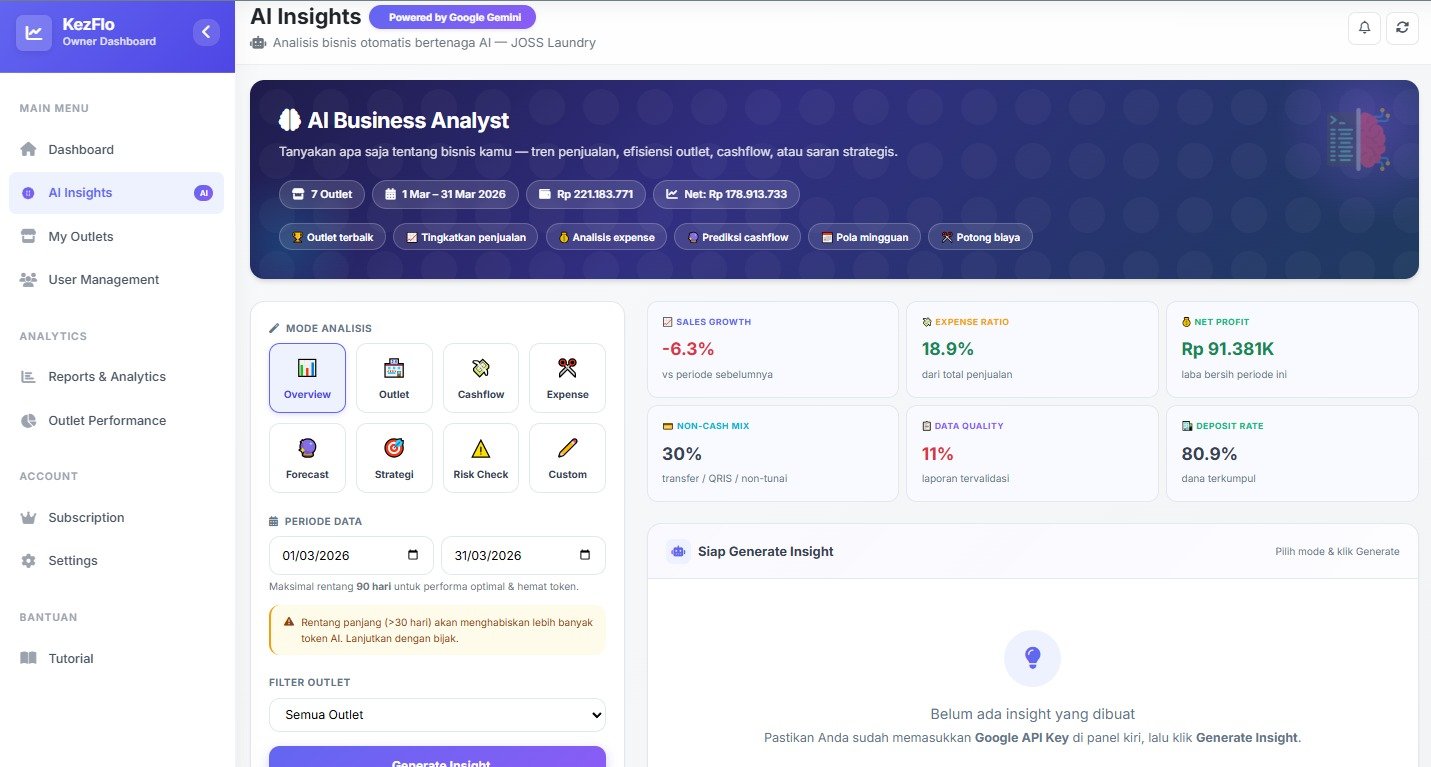The image size is (1431, 767).
Task: Select the Strategi target mode icon
Action: [394, 449]
